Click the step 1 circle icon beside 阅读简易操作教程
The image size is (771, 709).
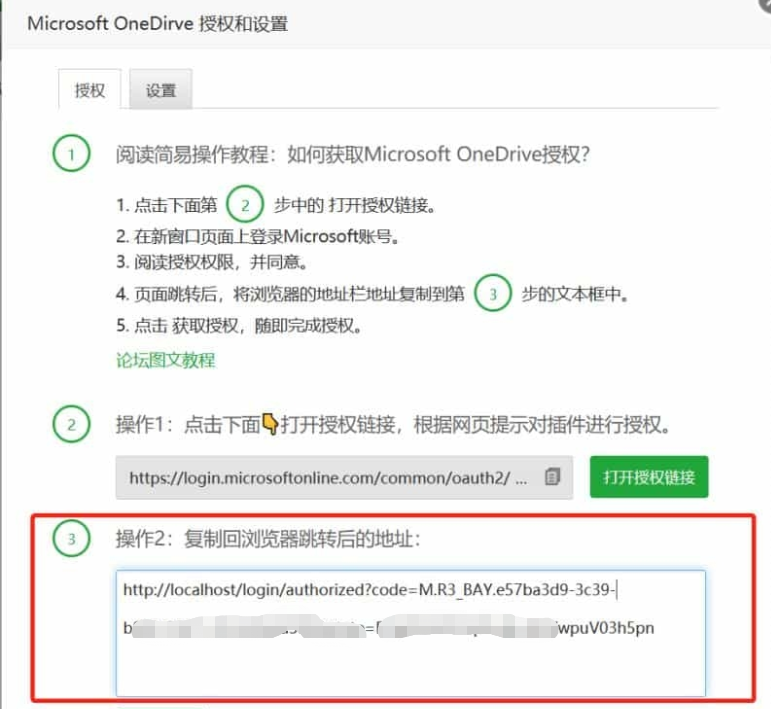pos(71,153)
